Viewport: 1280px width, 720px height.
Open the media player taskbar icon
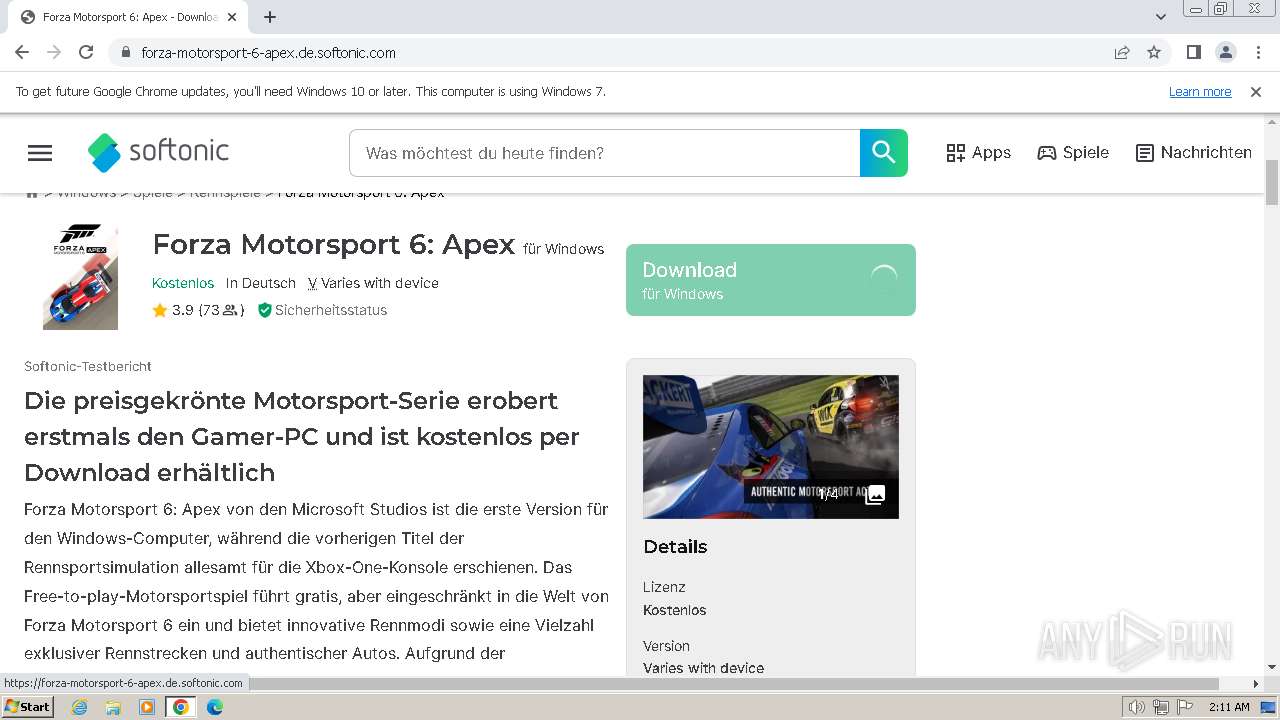tap(147, 707)
